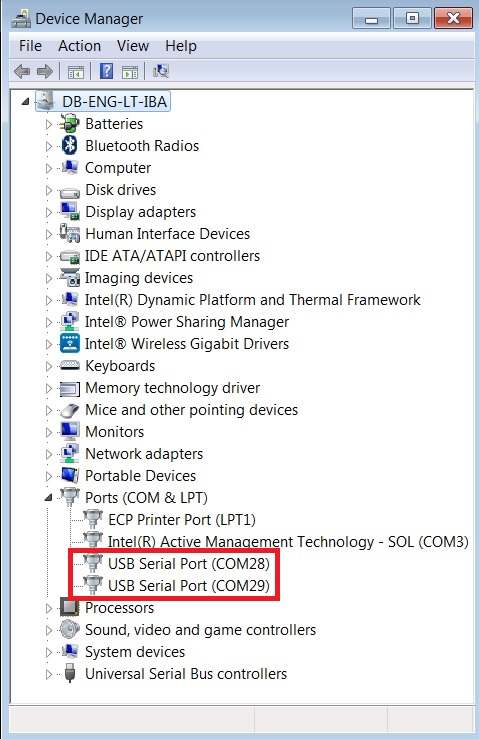Collapse the Ports (COM & LPT) node

pyautogui.click(x=48, y=498)
